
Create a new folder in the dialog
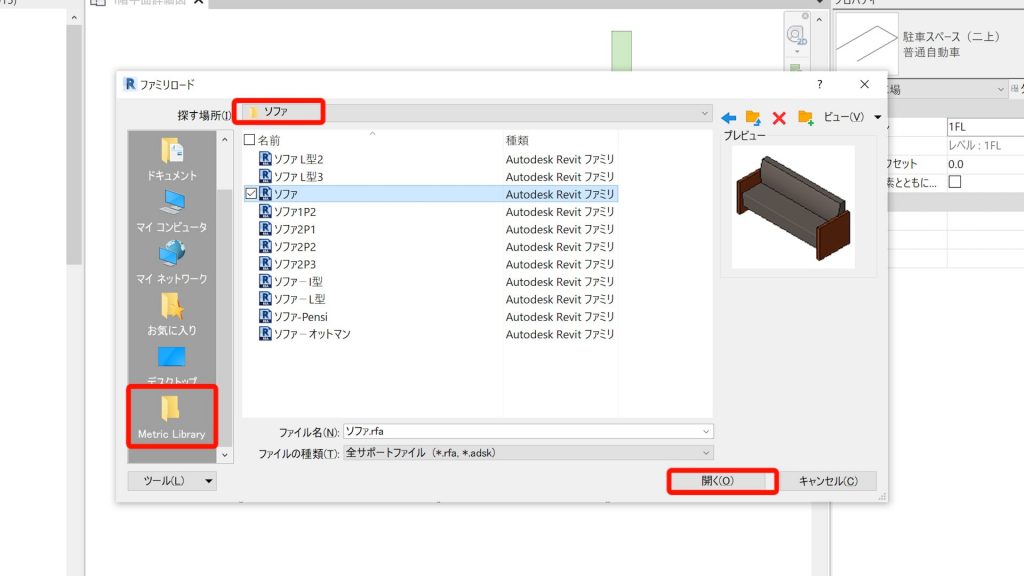805,118
